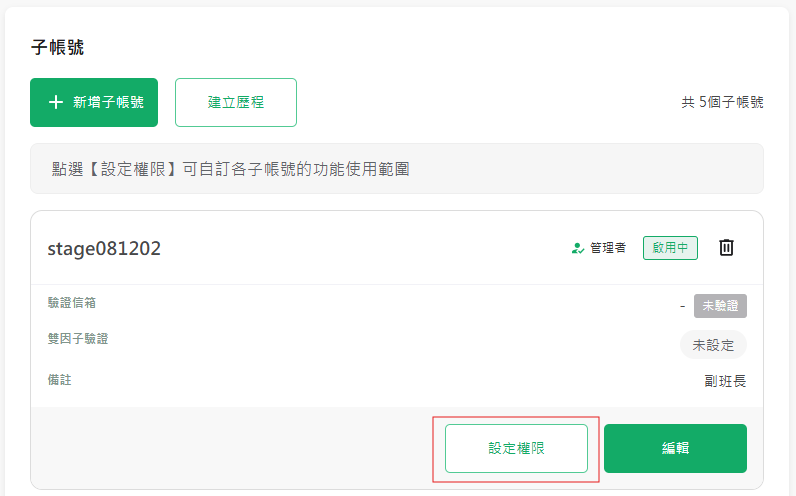Click the 點選【設定權限】 hint banner
This screenshot has width=796, height=496.
(397, 169)
